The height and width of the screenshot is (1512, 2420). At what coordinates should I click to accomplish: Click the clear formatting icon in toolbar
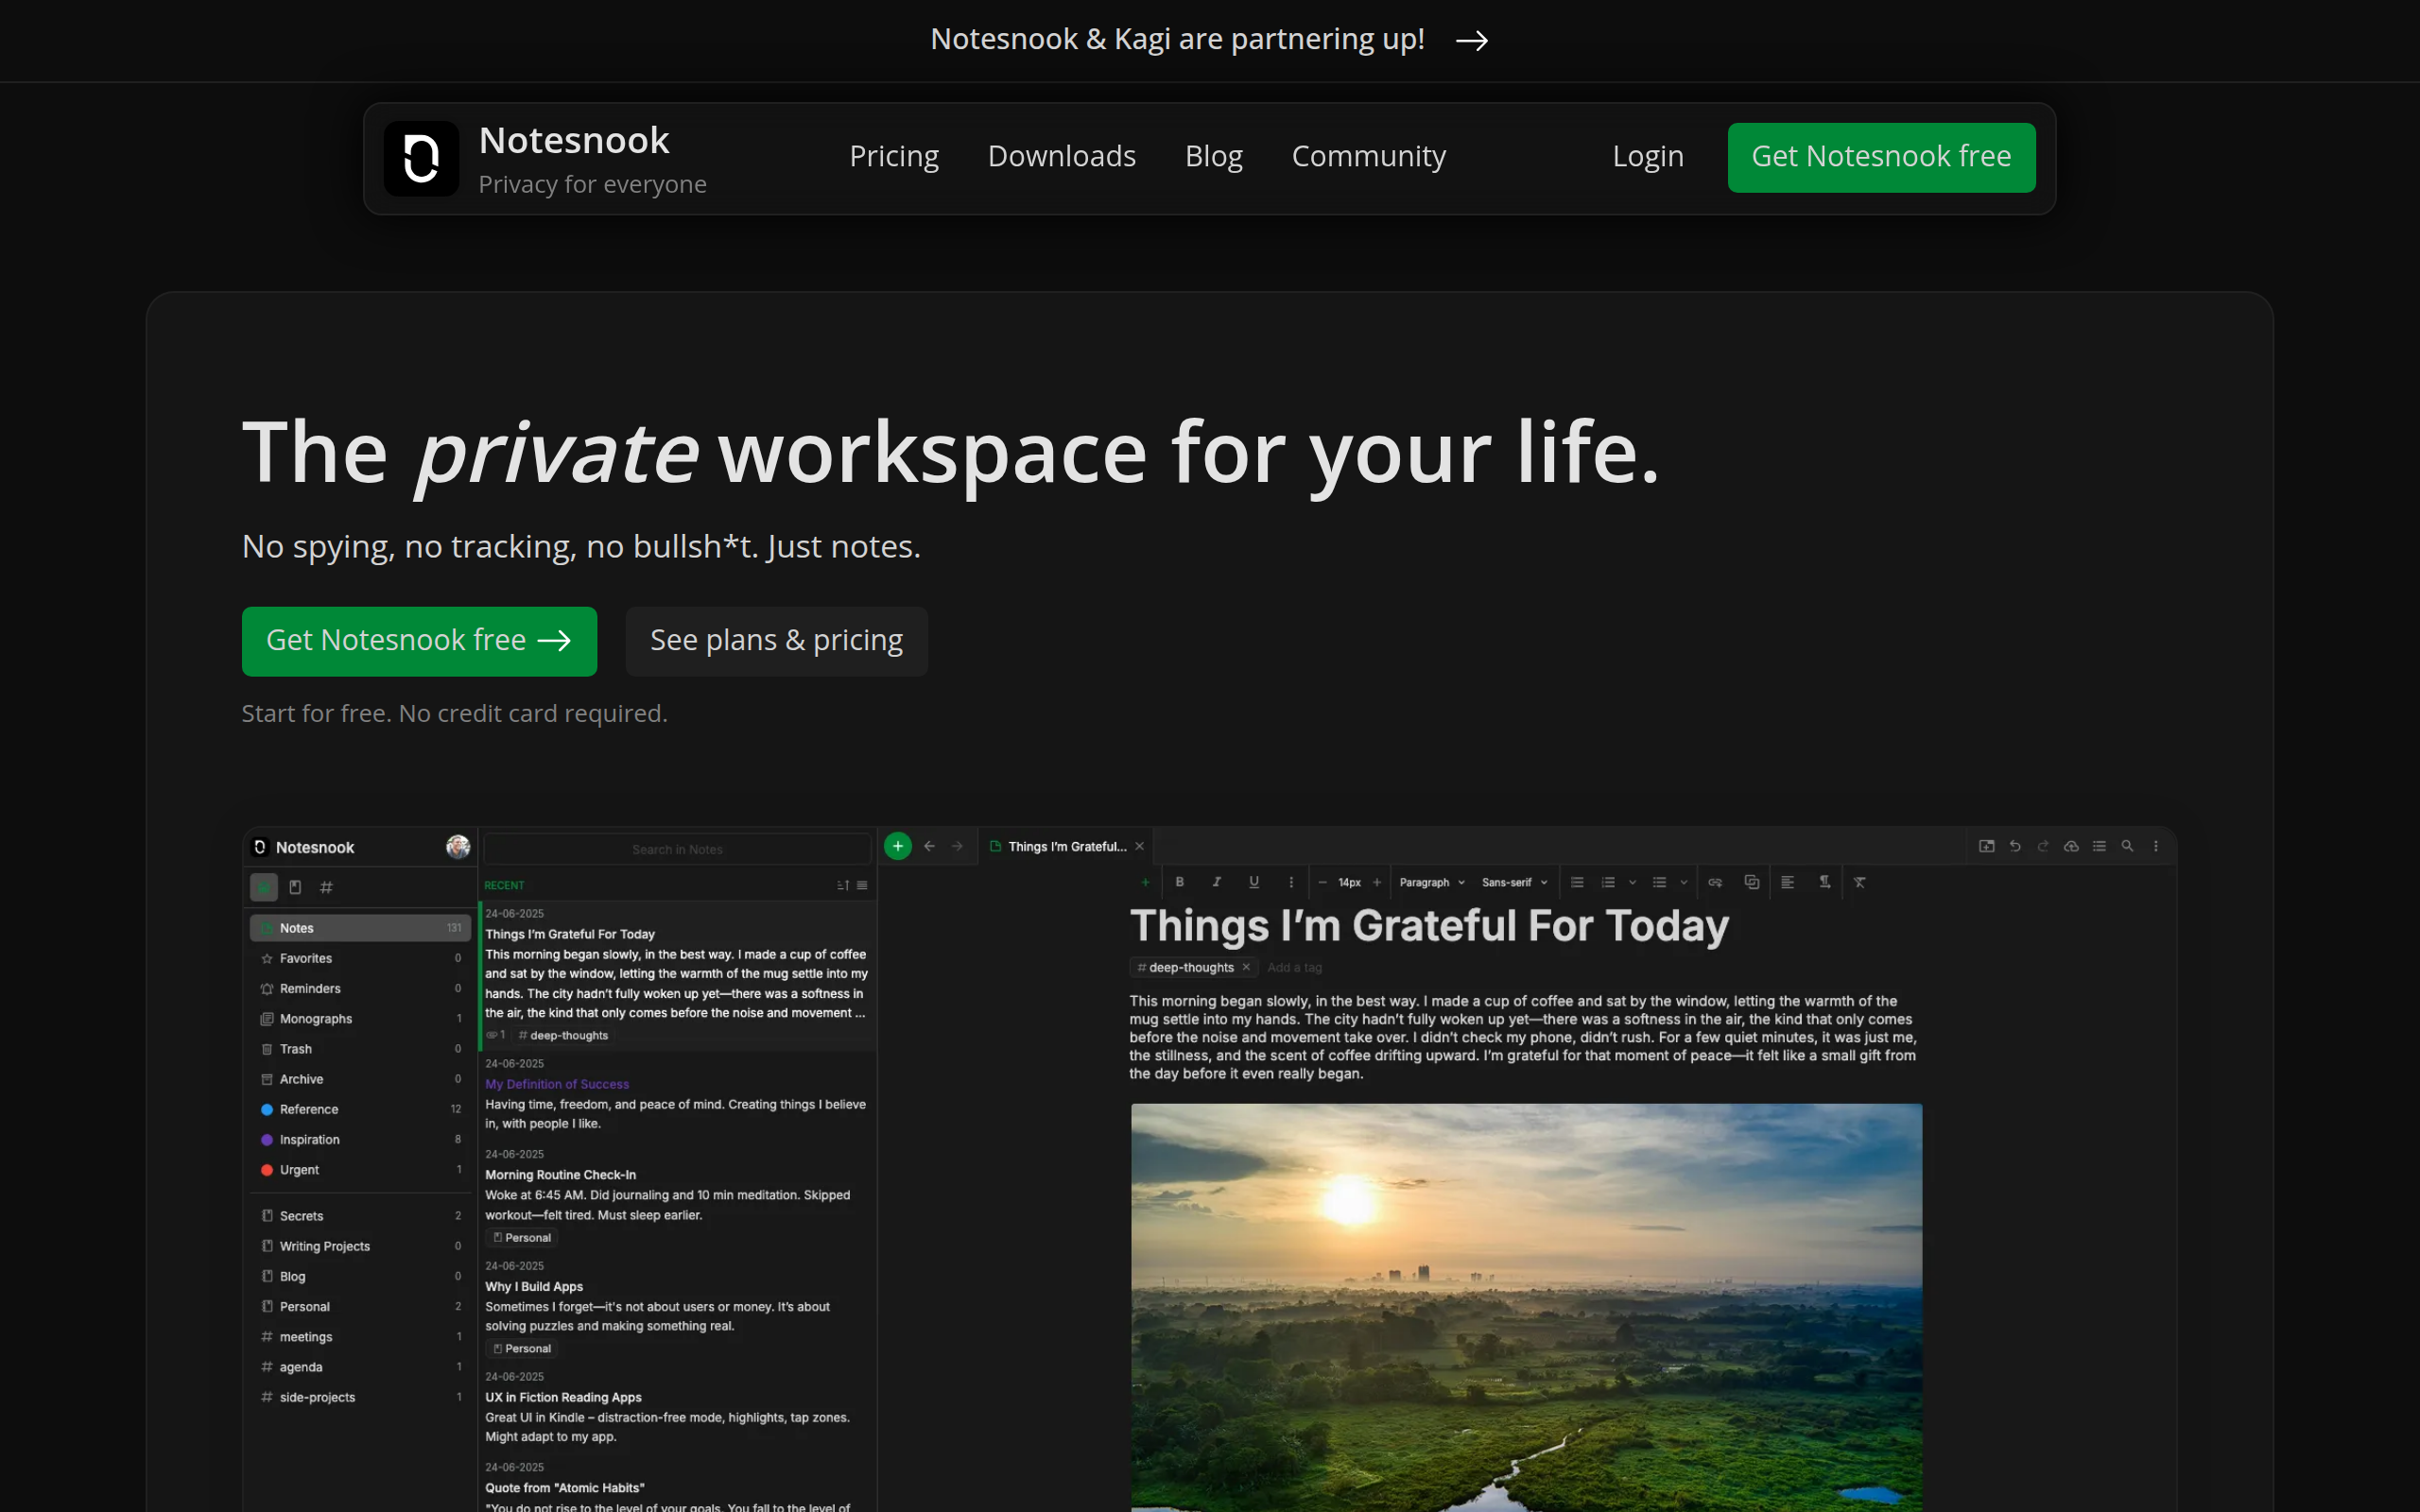pos(1859,882)
